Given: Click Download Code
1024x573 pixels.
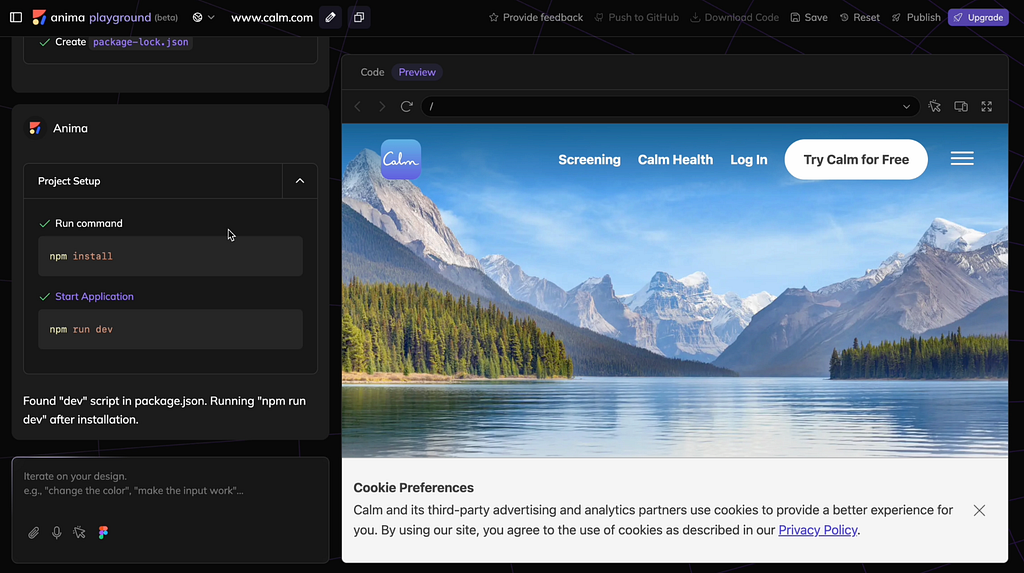Looking at the screenshot, I should [734, 18].
